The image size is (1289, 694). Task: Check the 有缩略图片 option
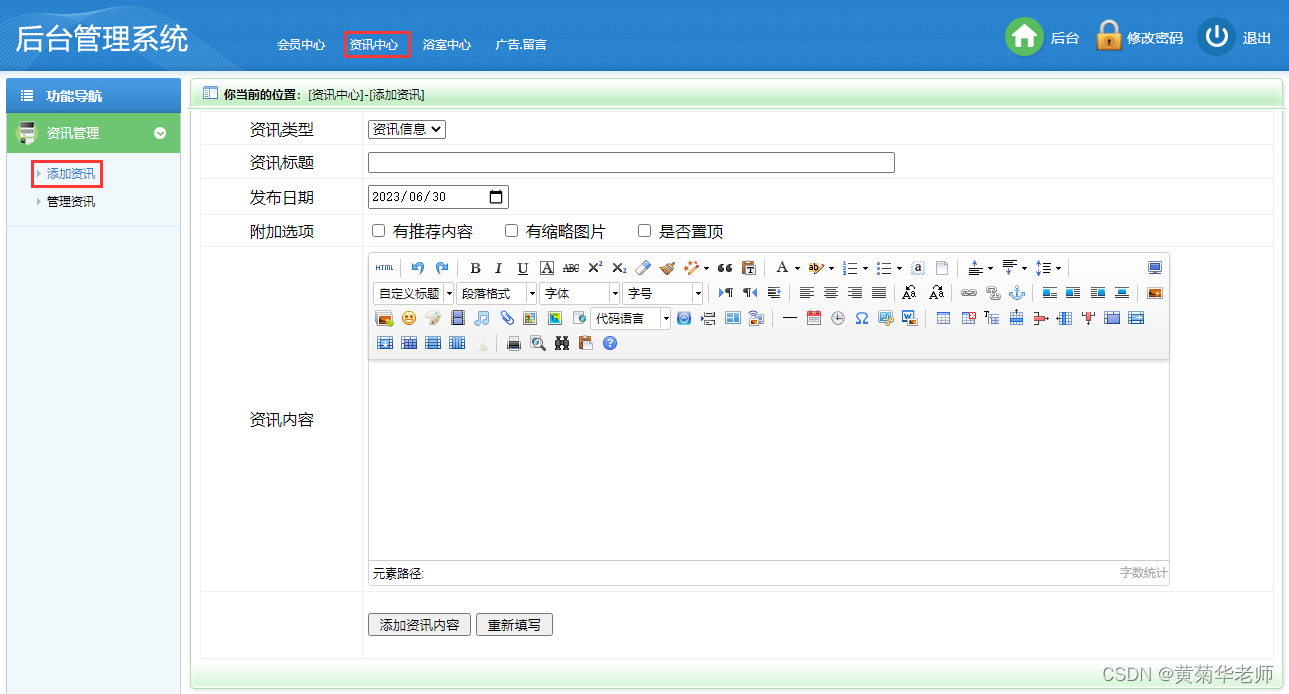511,231
